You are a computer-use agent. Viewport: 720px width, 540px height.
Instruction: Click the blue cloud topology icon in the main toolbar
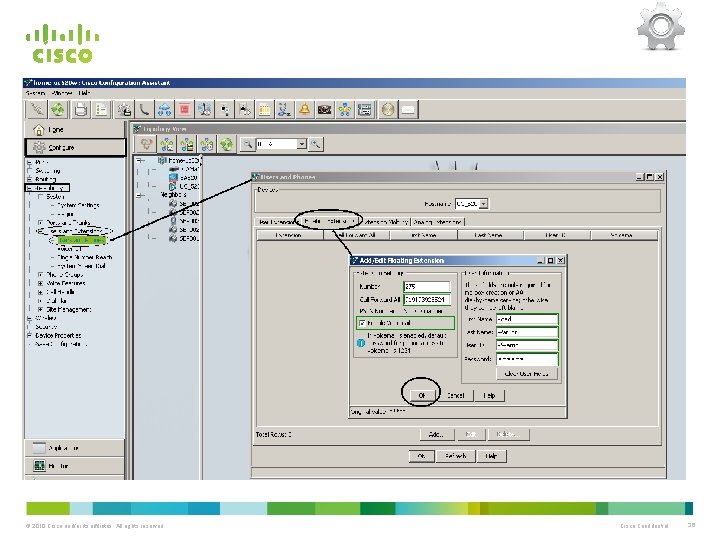164,110
